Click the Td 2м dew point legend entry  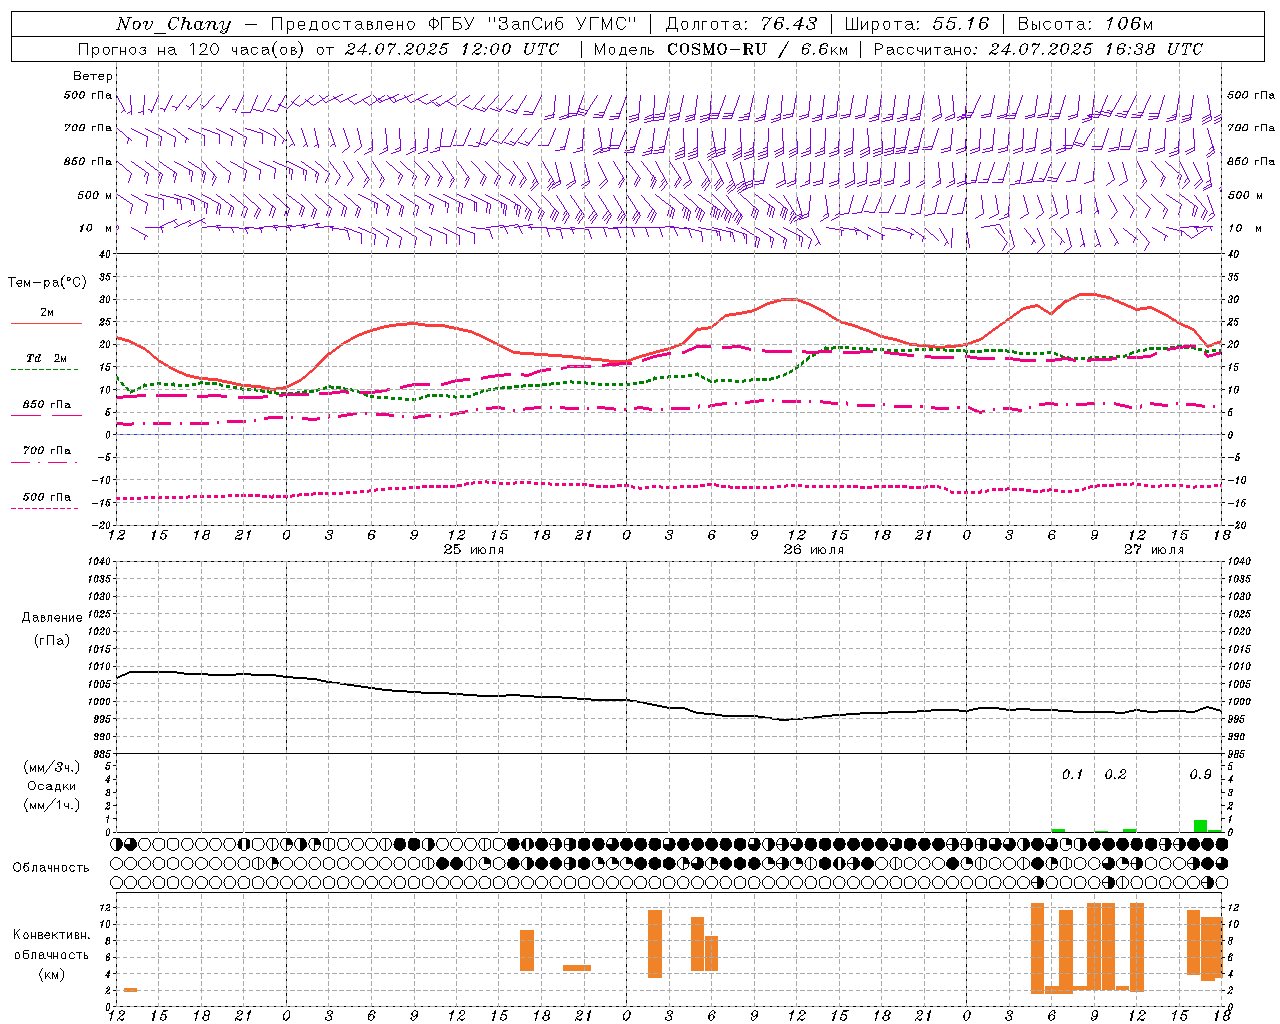coord(46,358)
